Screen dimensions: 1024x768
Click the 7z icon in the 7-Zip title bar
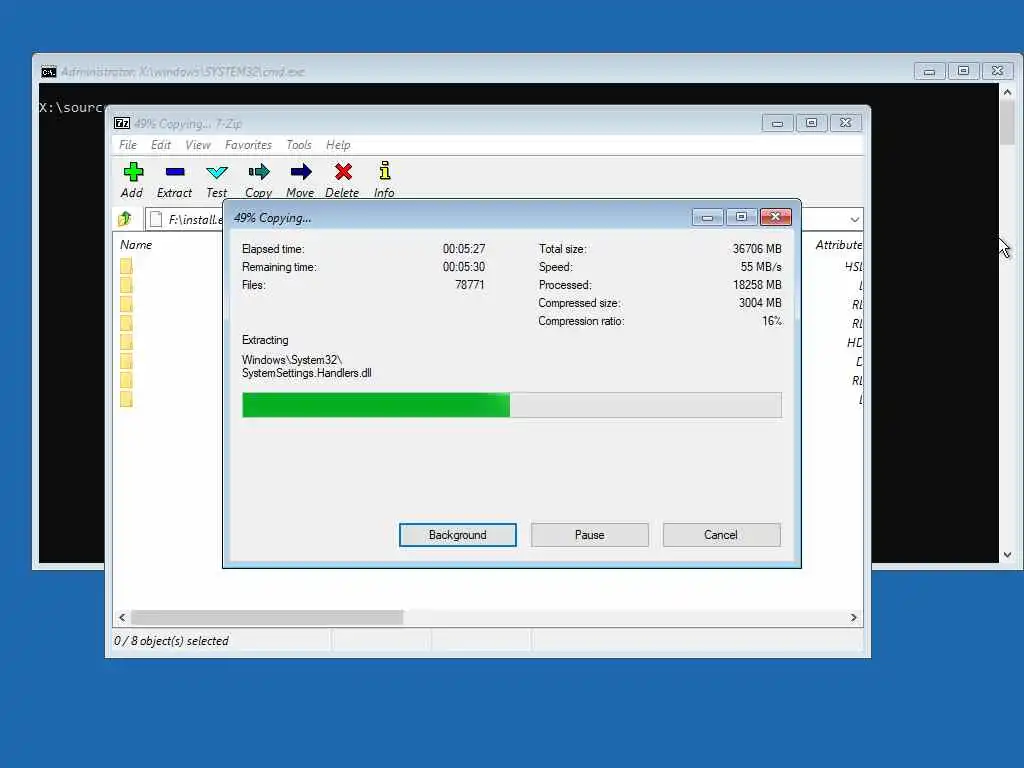(122, 123)
